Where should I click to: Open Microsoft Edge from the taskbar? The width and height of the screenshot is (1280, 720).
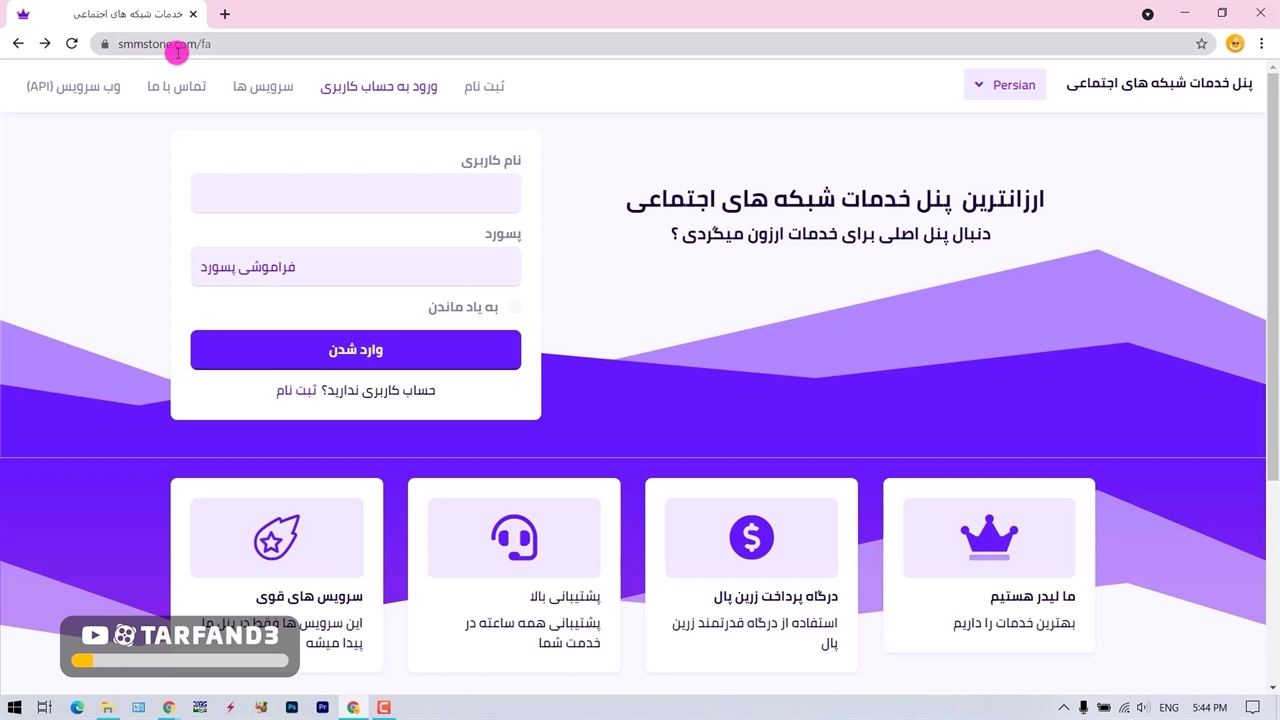(x=77, y=708)
